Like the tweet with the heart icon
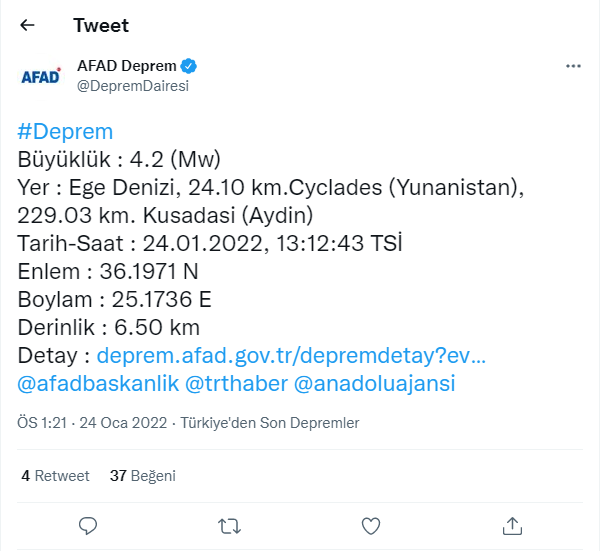Viewport: 613px width, 551px height. point(370,525)
